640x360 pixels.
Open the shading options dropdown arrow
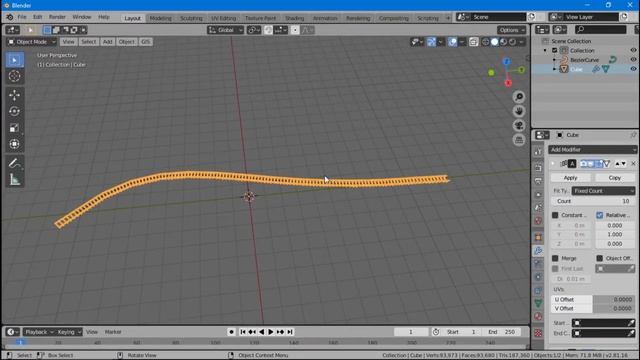coord(522,42)
